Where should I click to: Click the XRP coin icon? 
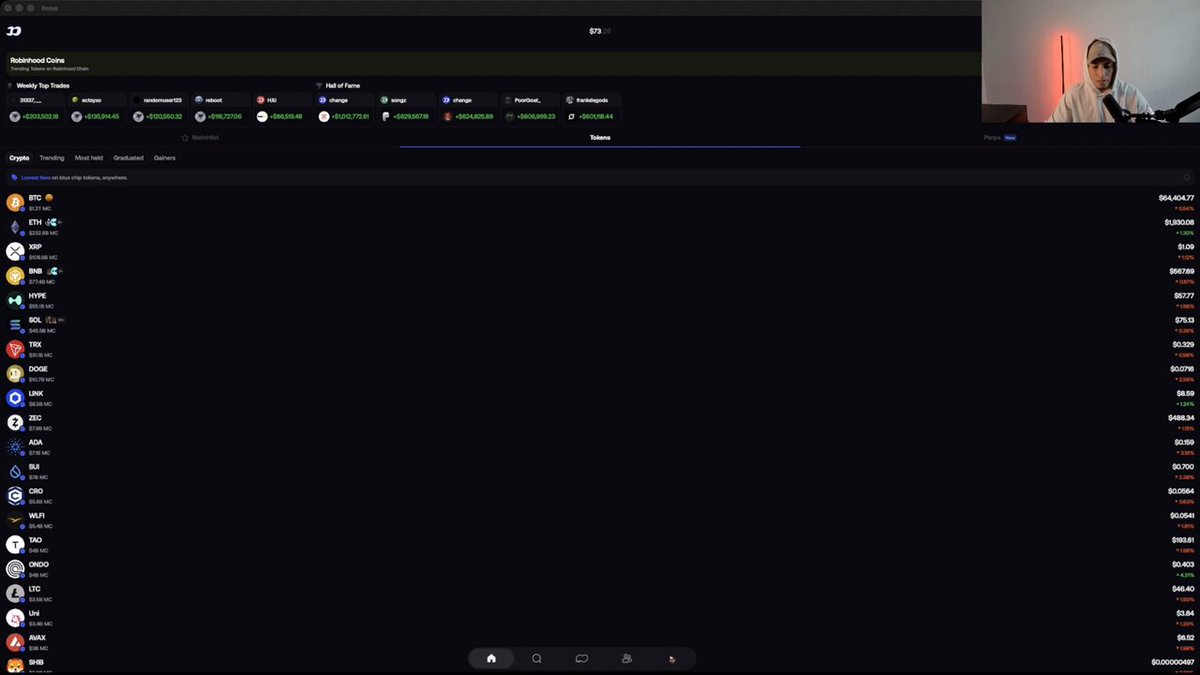[x=15, y=252]
